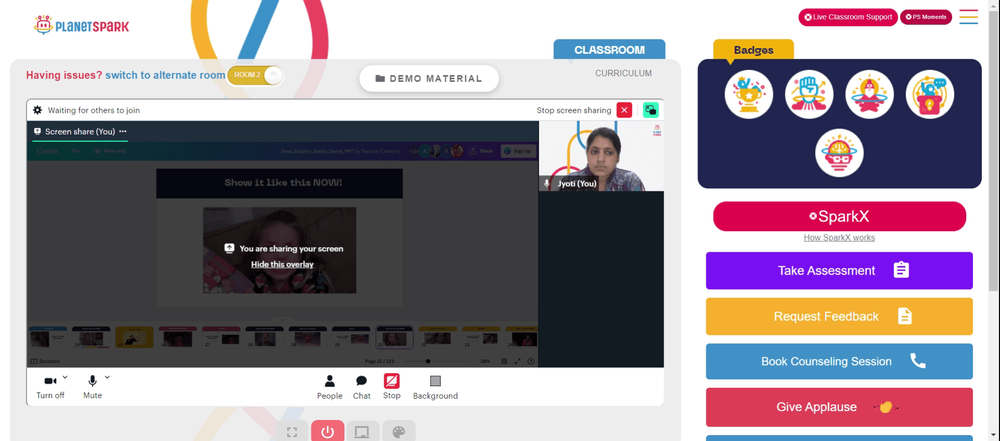Open the Background effects option
Screen dimensions: 1000x441
click(x=435, y=387)
